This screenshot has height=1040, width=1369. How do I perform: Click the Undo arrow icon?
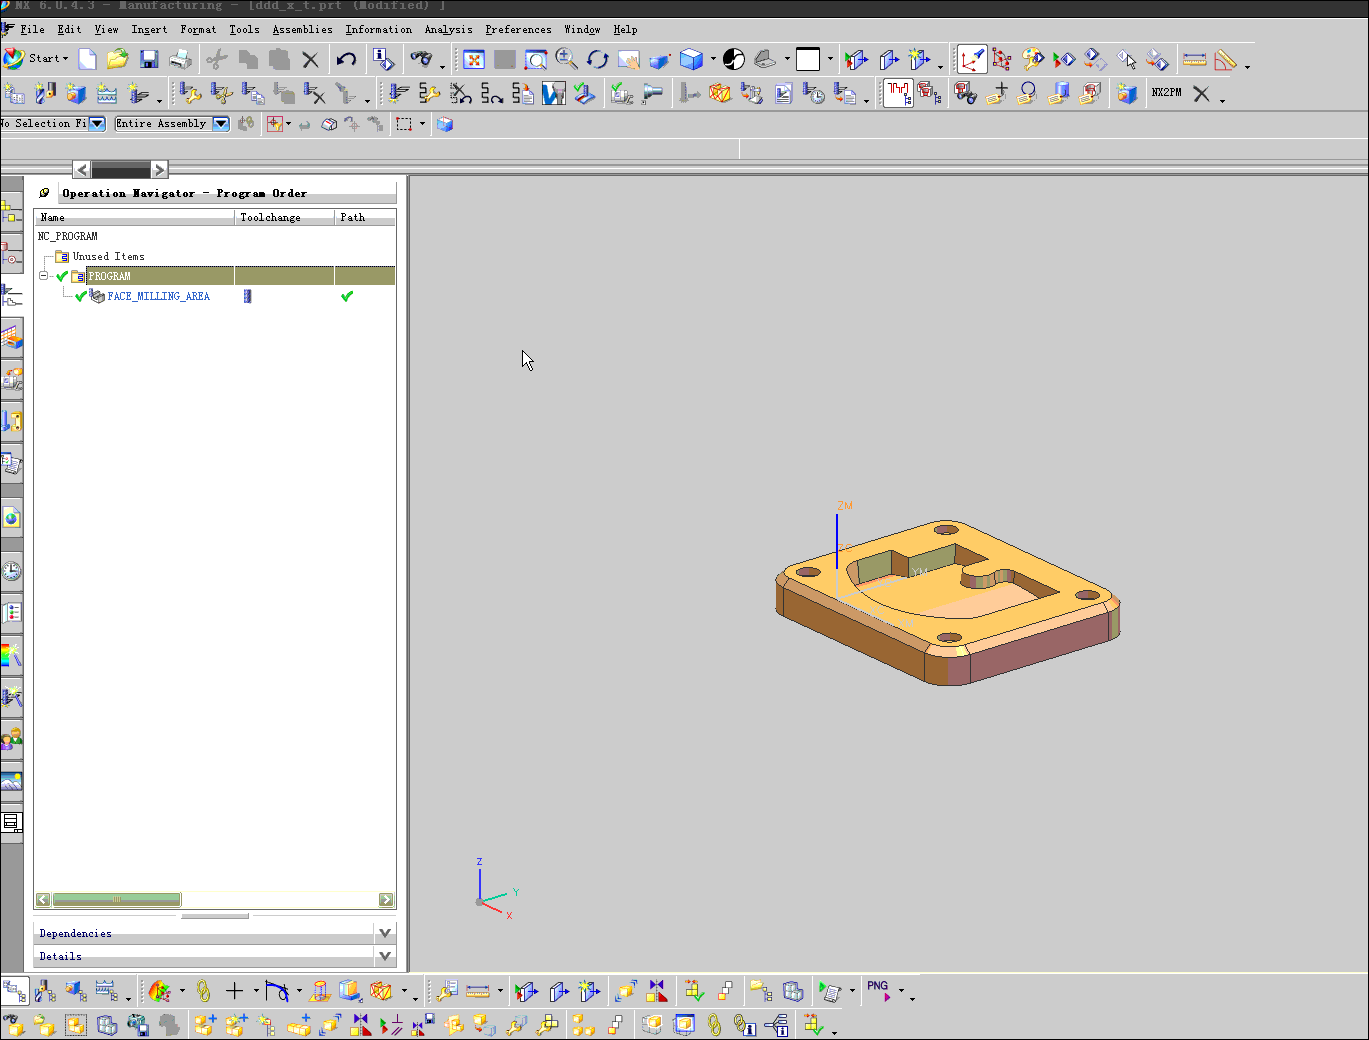pyautogui.click(x=346, y=60)
